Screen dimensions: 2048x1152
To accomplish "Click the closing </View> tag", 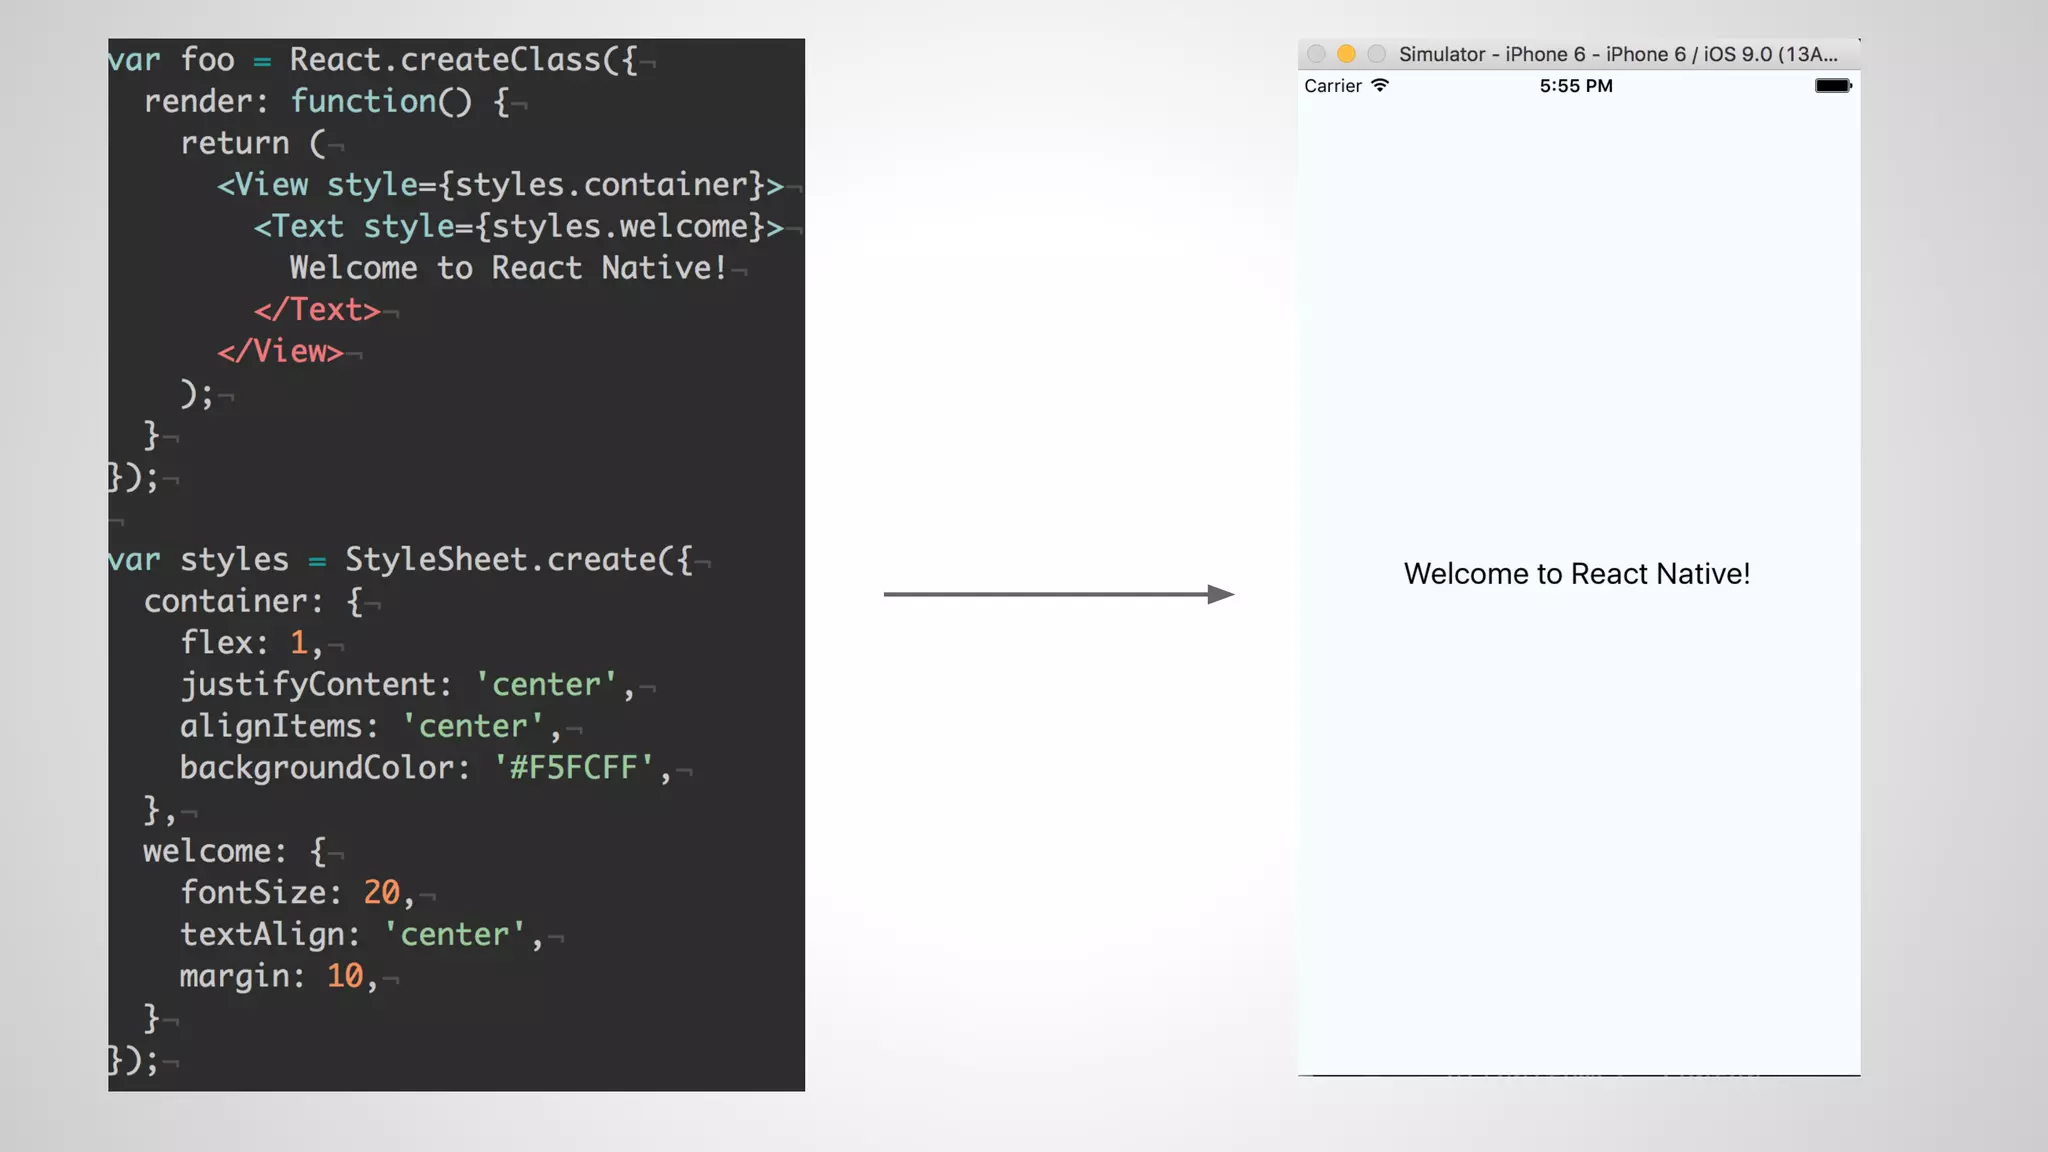I will click(x=280, y=352).
